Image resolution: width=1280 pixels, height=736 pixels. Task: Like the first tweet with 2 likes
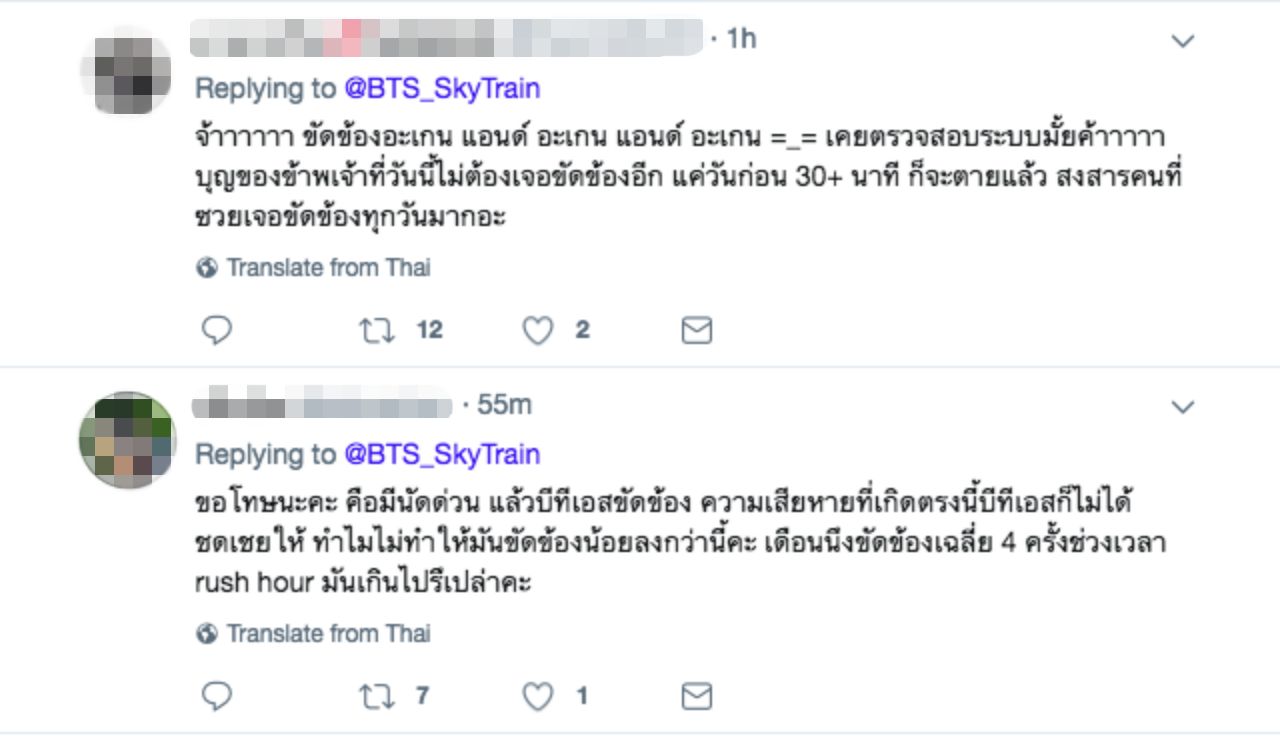pos(538,330)
